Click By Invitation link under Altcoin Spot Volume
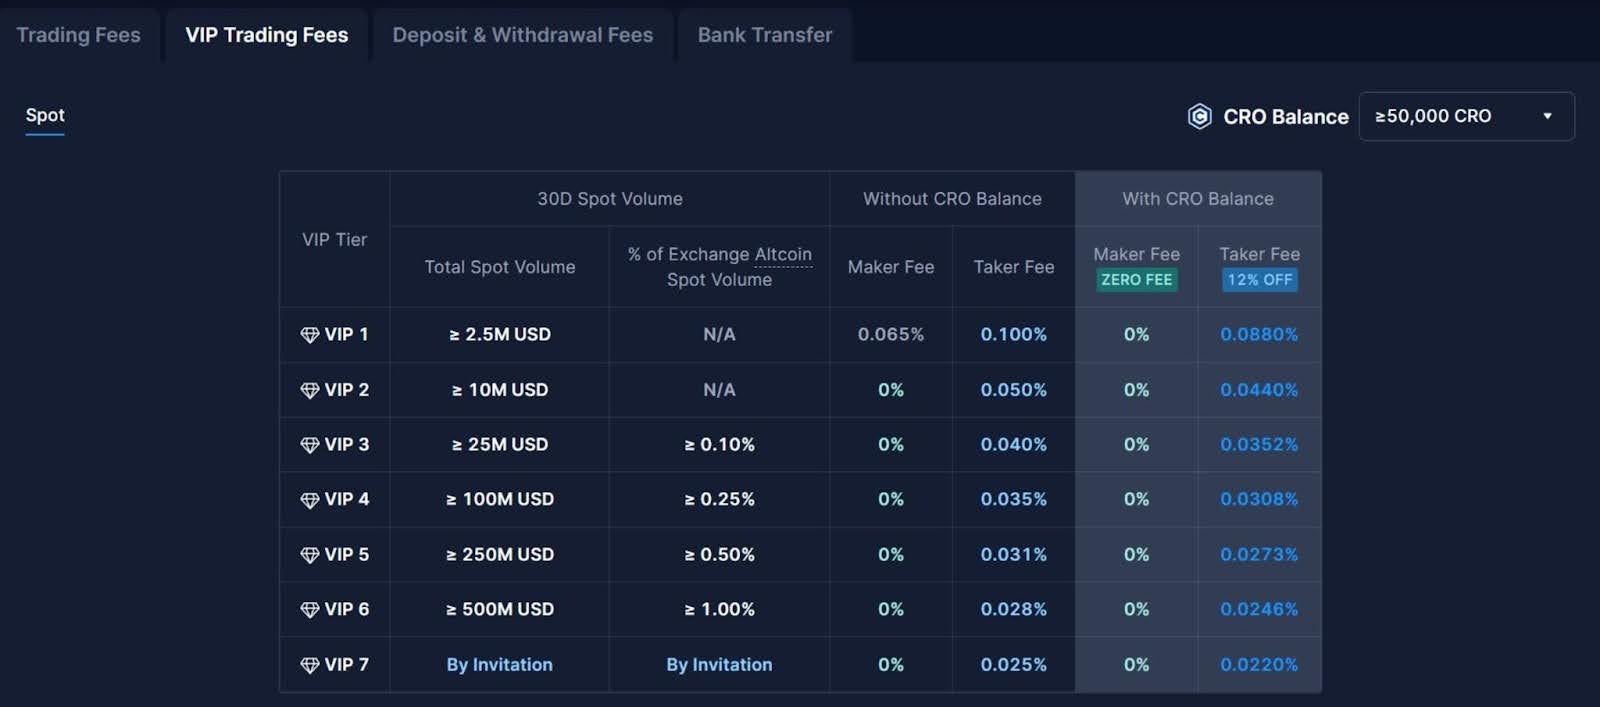The width and height of the screenshot is (1600, 707). (x=719, y=665)
